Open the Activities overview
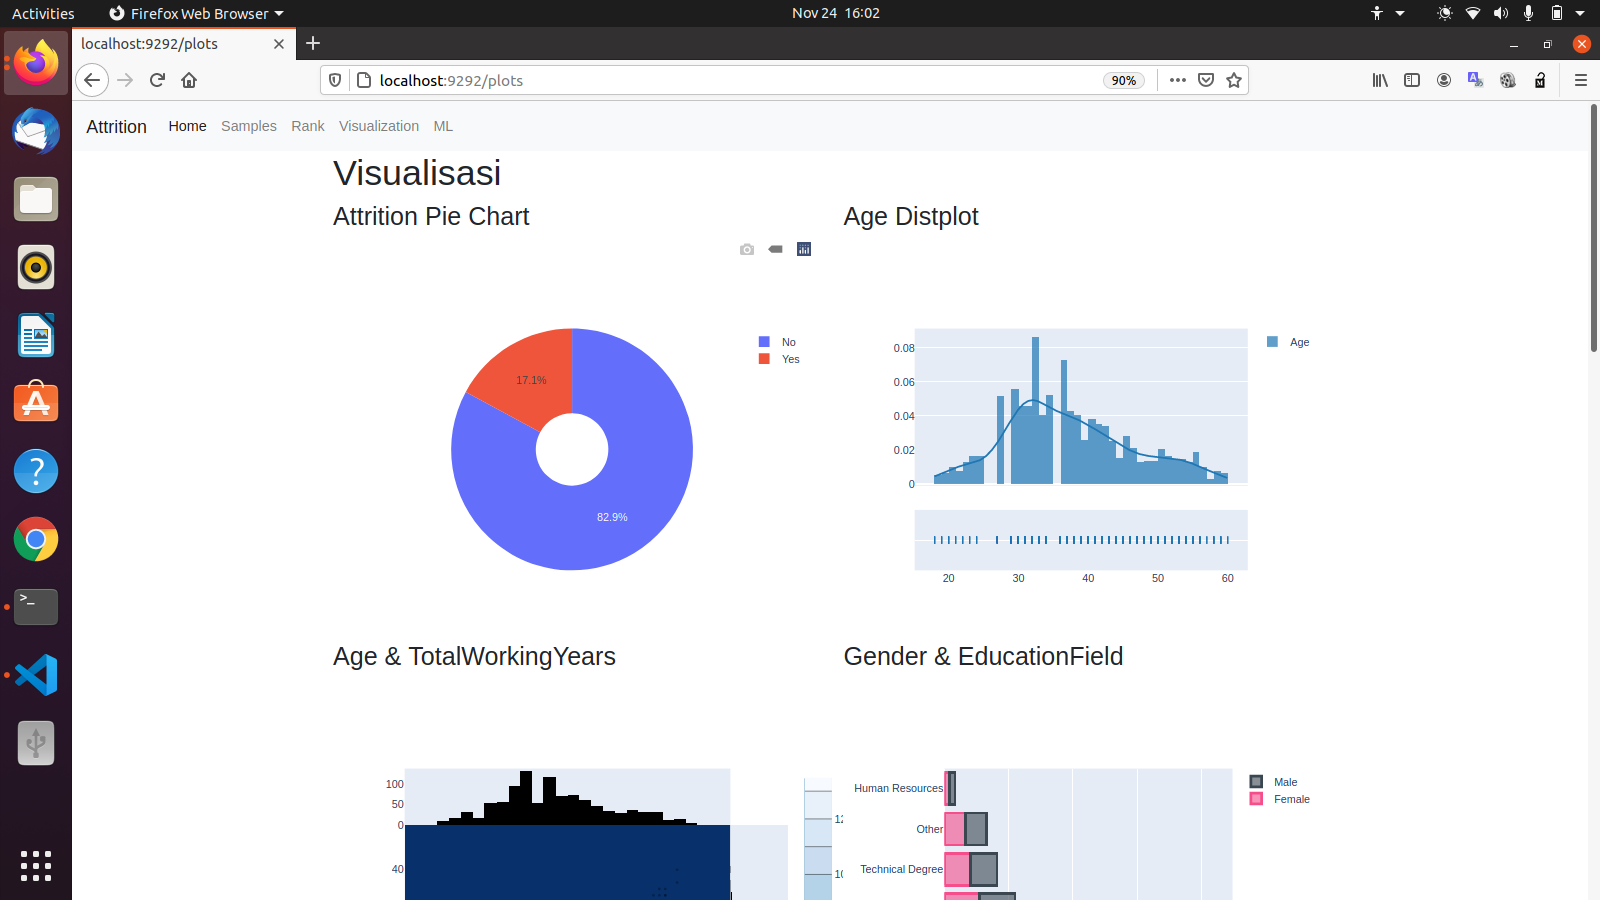Viewport: 1600px width, 900px height. (43, 13)
